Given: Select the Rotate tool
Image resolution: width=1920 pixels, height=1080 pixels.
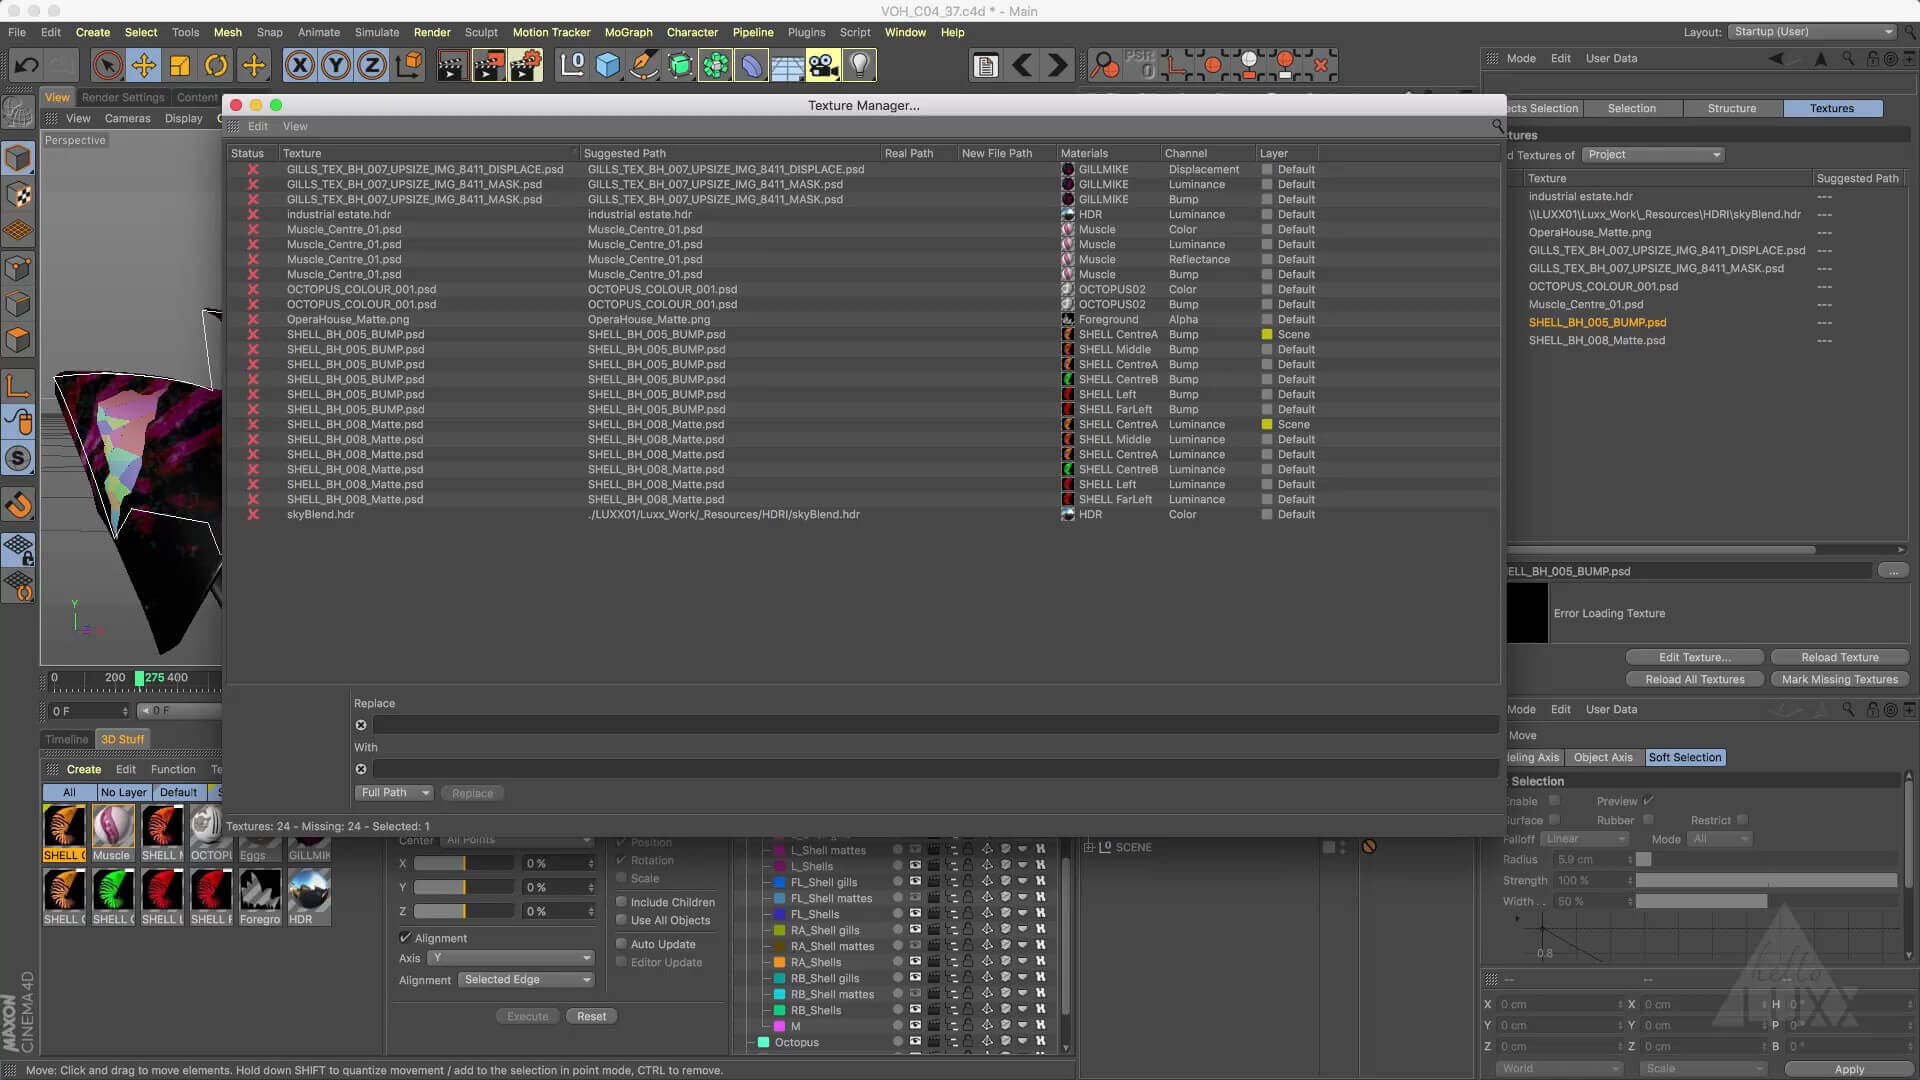Looking at the screenshot, I should pos(216,66).
